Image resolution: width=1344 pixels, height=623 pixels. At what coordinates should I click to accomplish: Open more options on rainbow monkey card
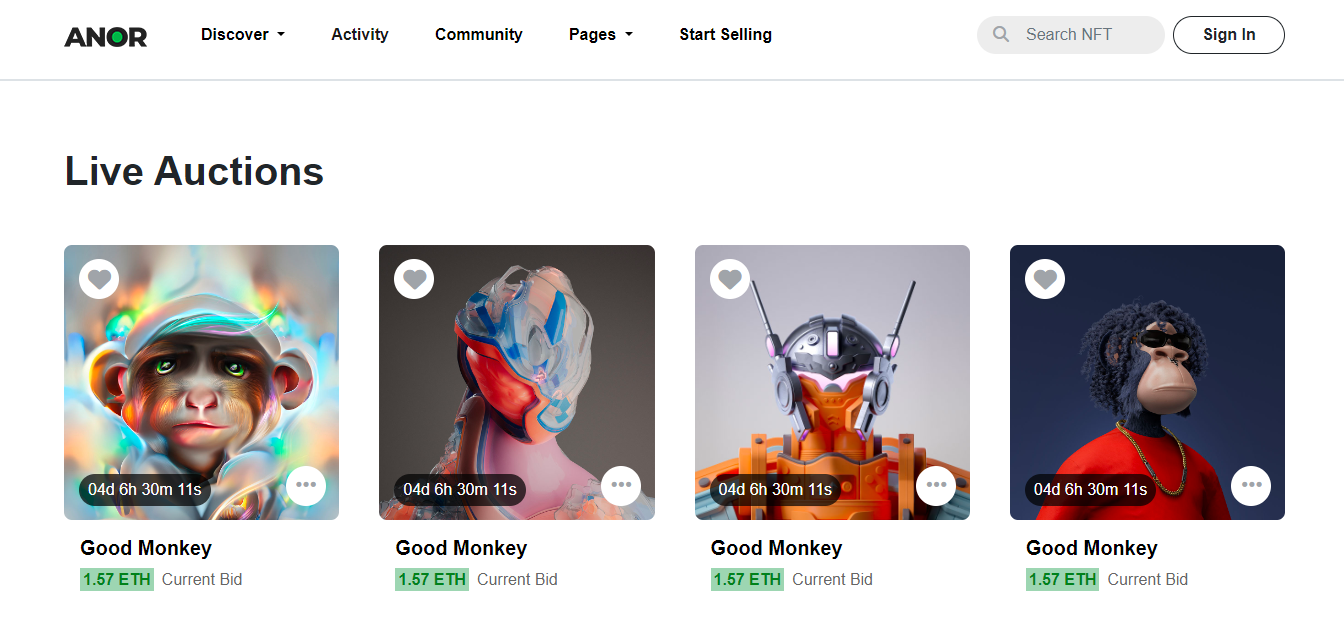(x=306, y=486)
